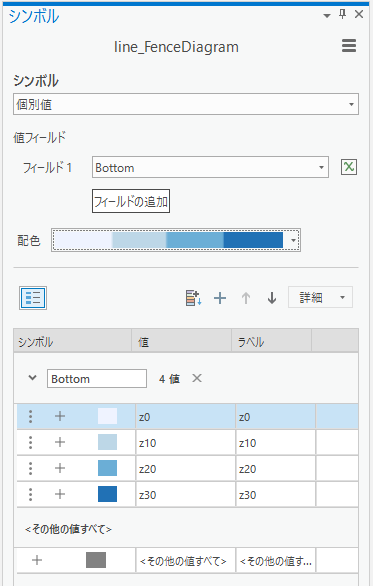Click the Add all values icon
The height and width of the screenshot is (586, 373).
(194, 298)
